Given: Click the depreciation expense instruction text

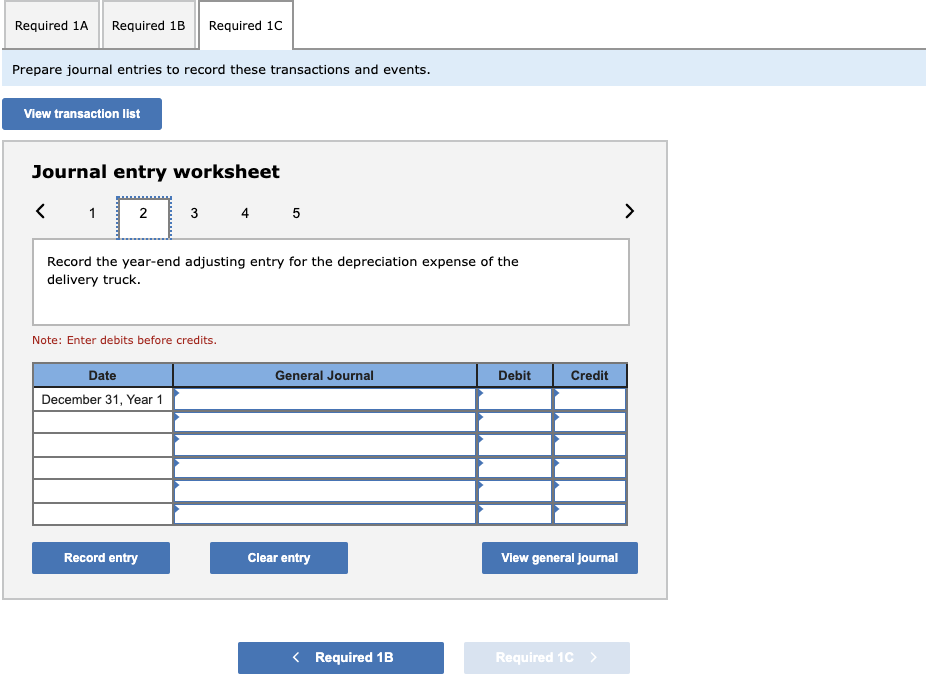Looking at the screenshot, I should pyautogui.click(x=283, y=271).
